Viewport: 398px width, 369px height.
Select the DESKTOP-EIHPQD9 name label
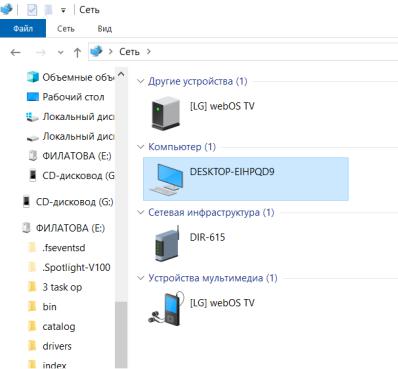click(232, 172)
